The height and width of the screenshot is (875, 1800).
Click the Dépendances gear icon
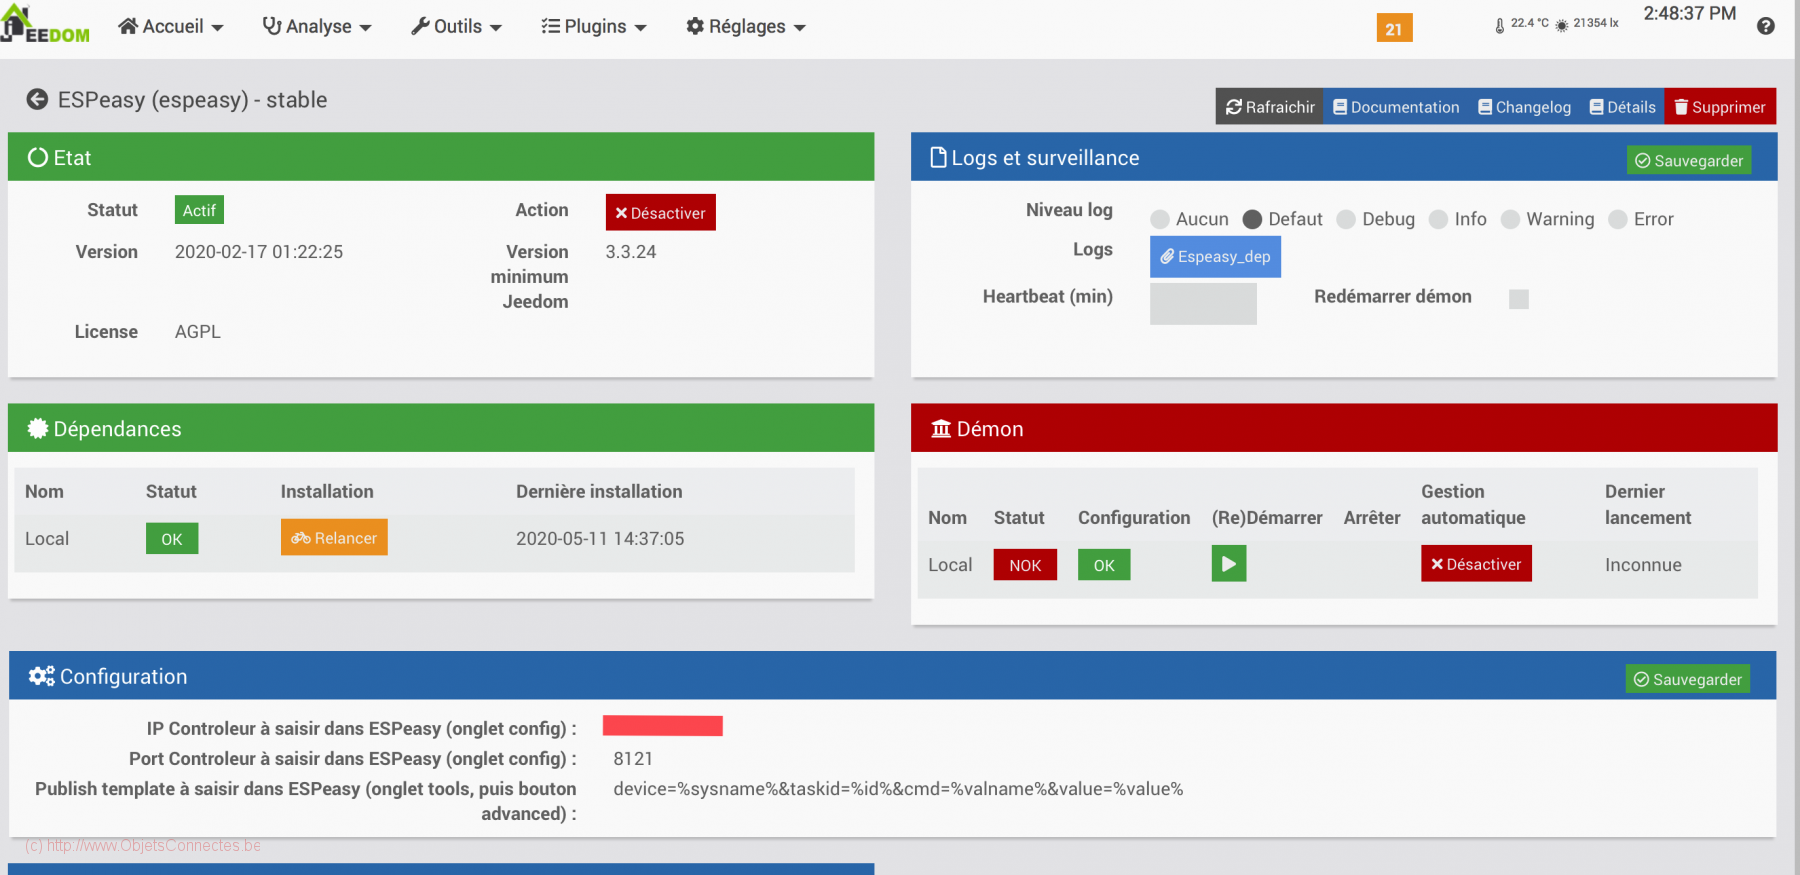38,428
